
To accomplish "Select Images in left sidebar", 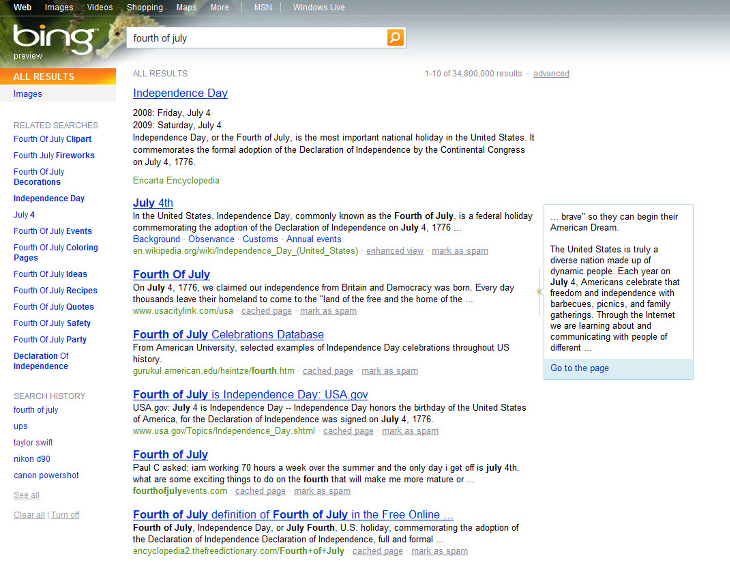I will (x=28, y=94).
